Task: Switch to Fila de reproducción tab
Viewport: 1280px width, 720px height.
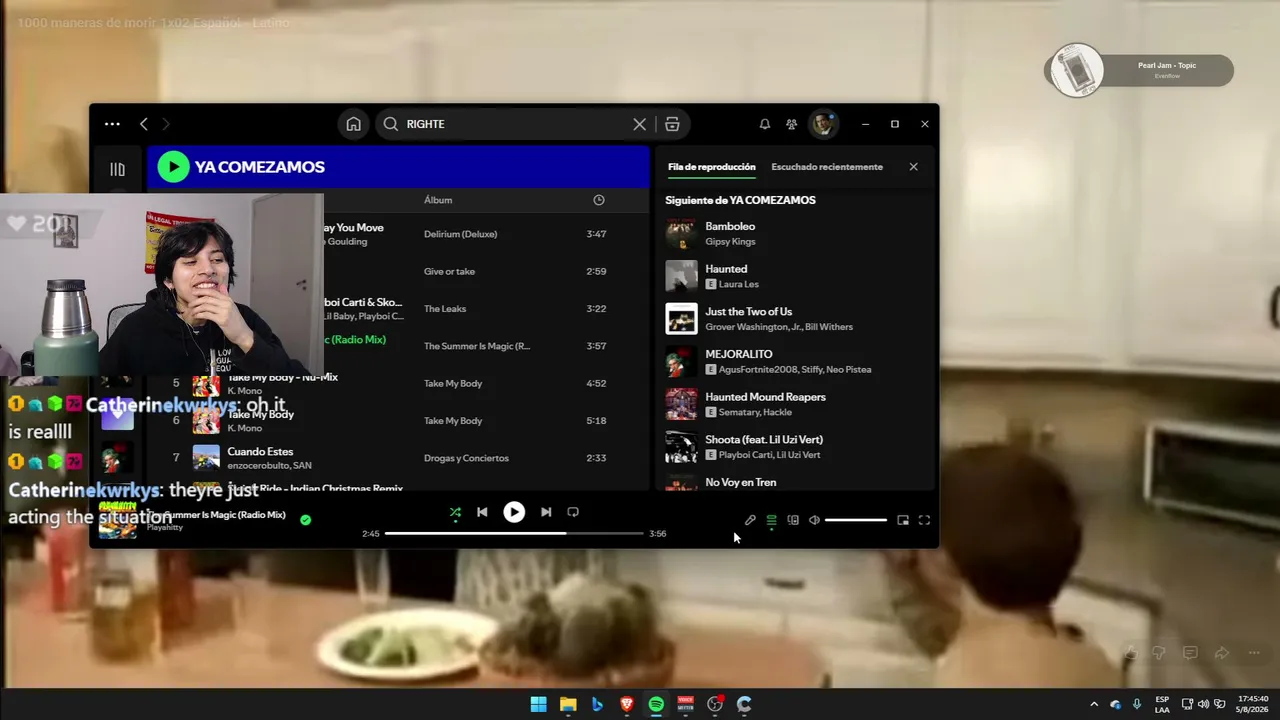Action: (712, 167)
